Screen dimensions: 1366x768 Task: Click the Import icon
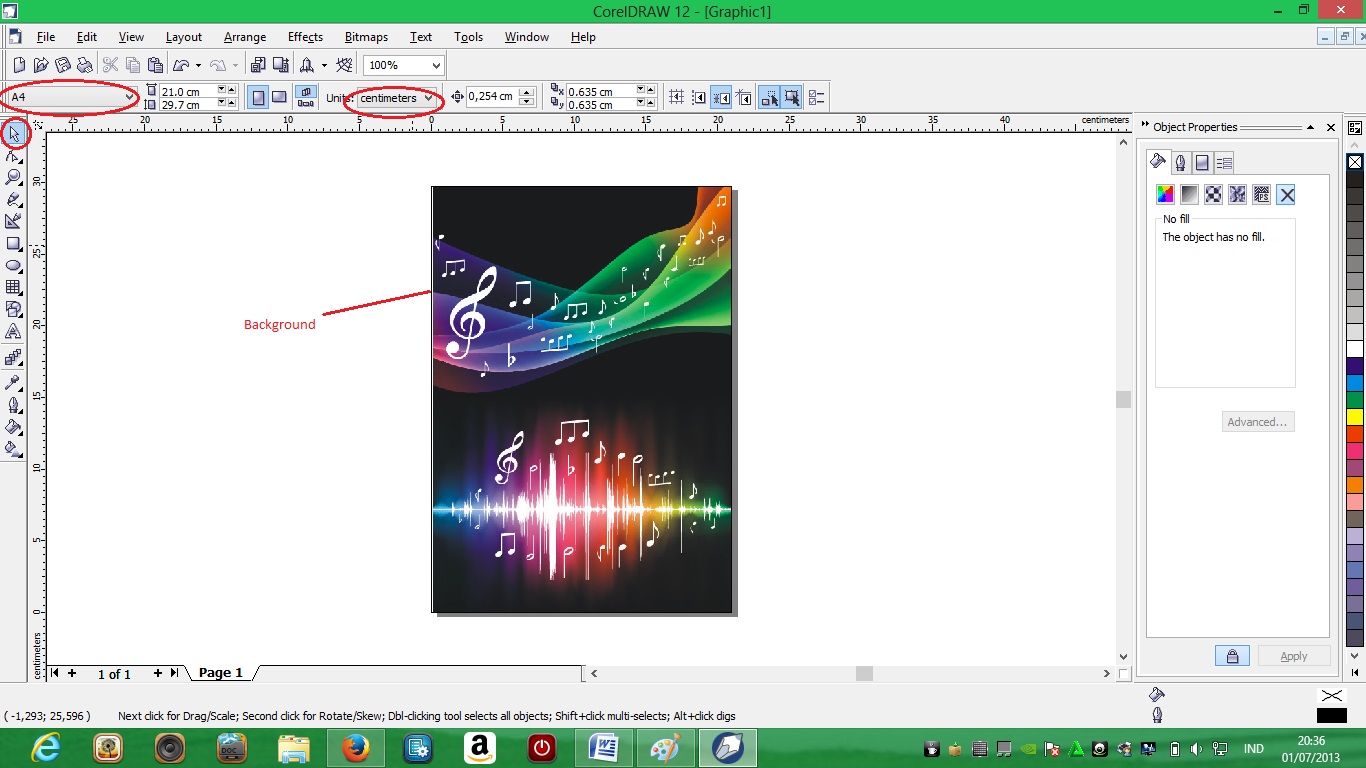coord(258,65)
